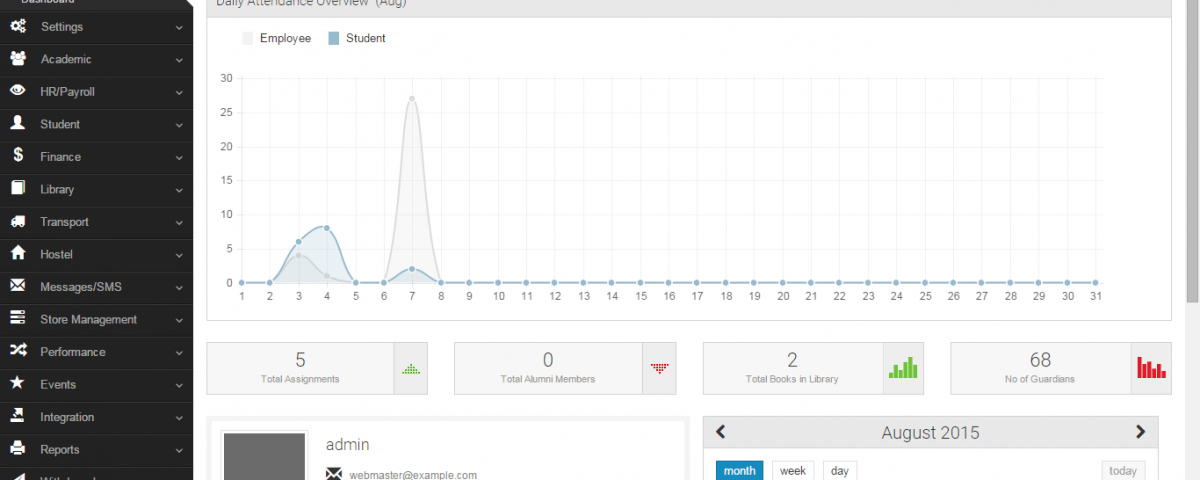Expand the Store Management menu chevron

179,320
